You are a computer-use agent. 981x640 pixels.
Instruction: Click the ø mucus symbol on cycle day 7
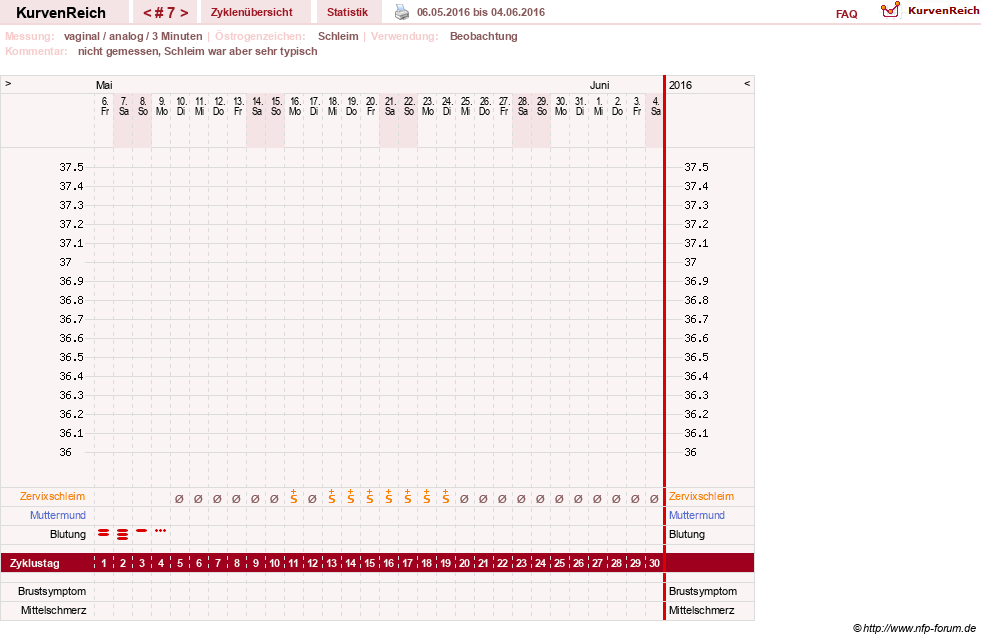click(x=217, y=499)
